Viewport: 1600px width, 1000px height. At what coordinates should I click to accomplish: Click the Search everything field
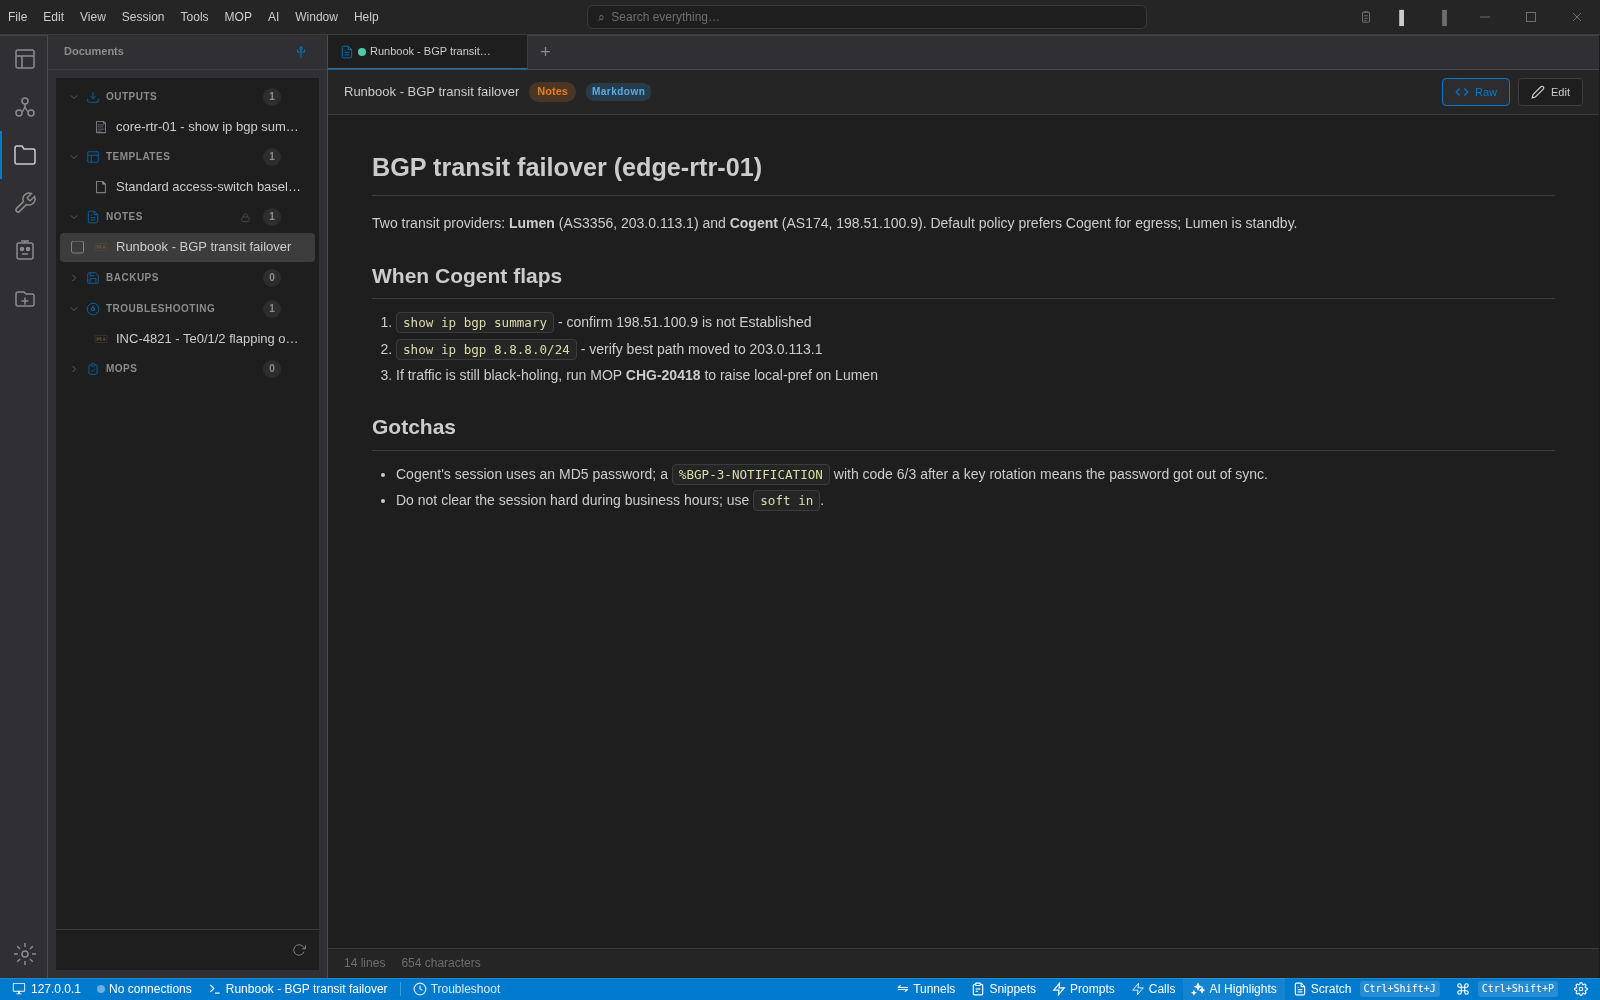[867, 17]
